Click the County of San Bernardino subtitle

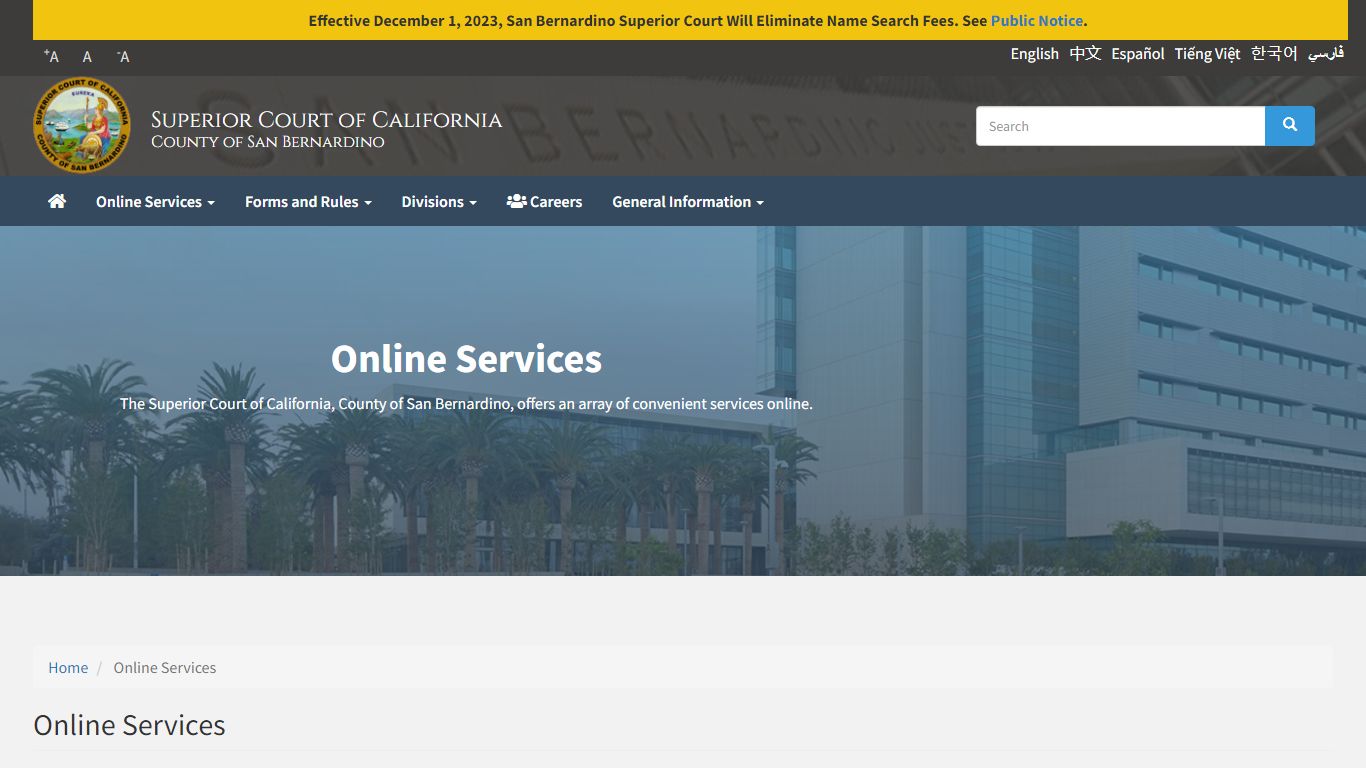pos(268,142)
